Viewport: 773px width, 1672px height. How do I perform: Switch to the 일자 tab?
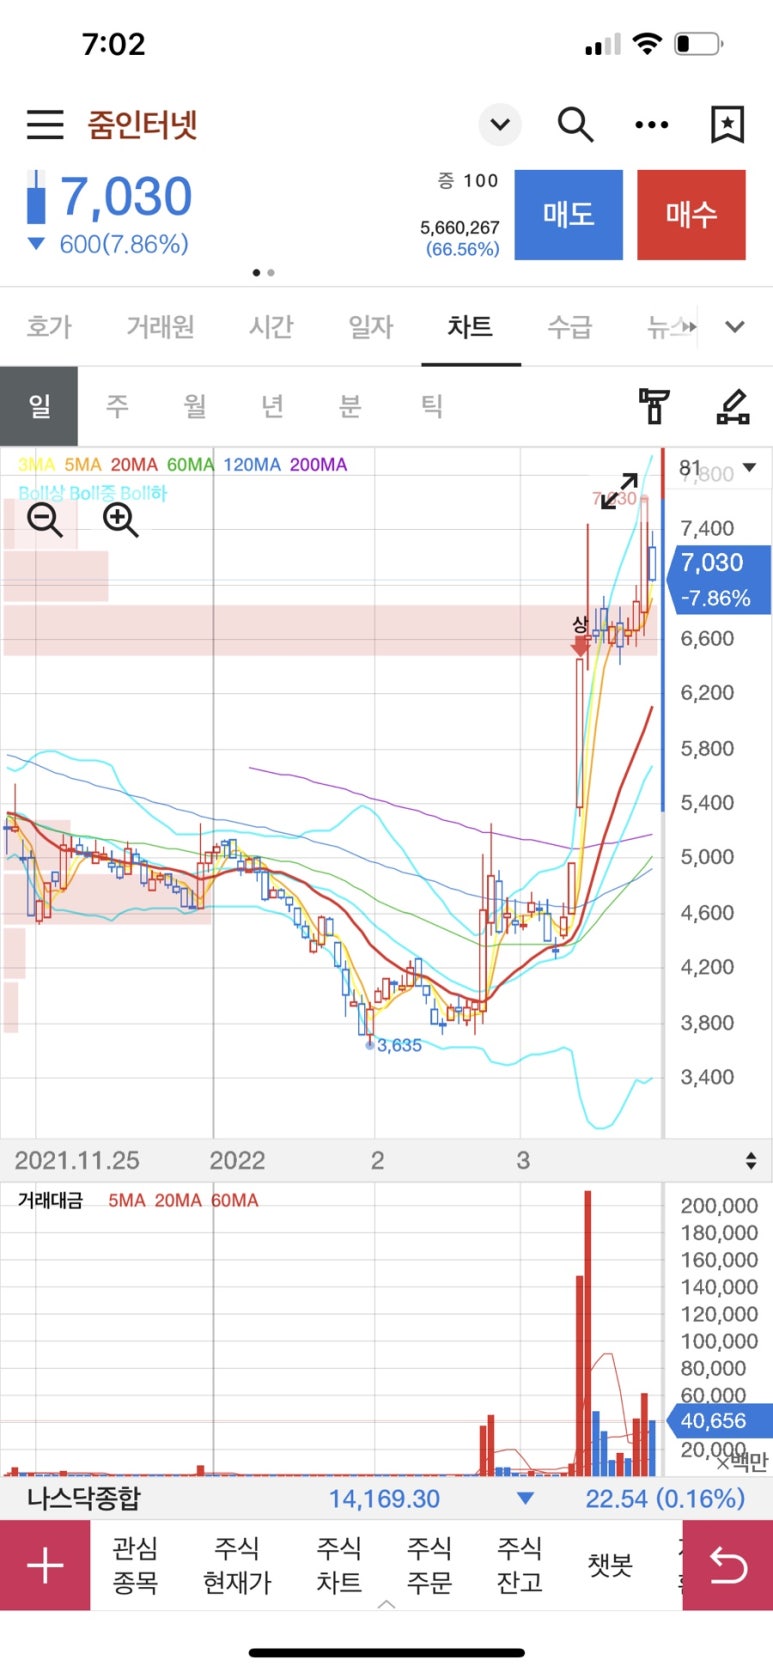click(371, 326)
